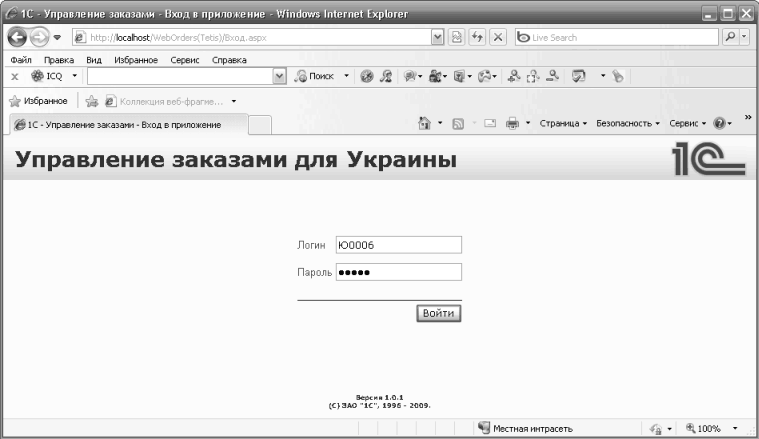
Task: Click the Print icon in command bar
Action: [x=512, y=123]
